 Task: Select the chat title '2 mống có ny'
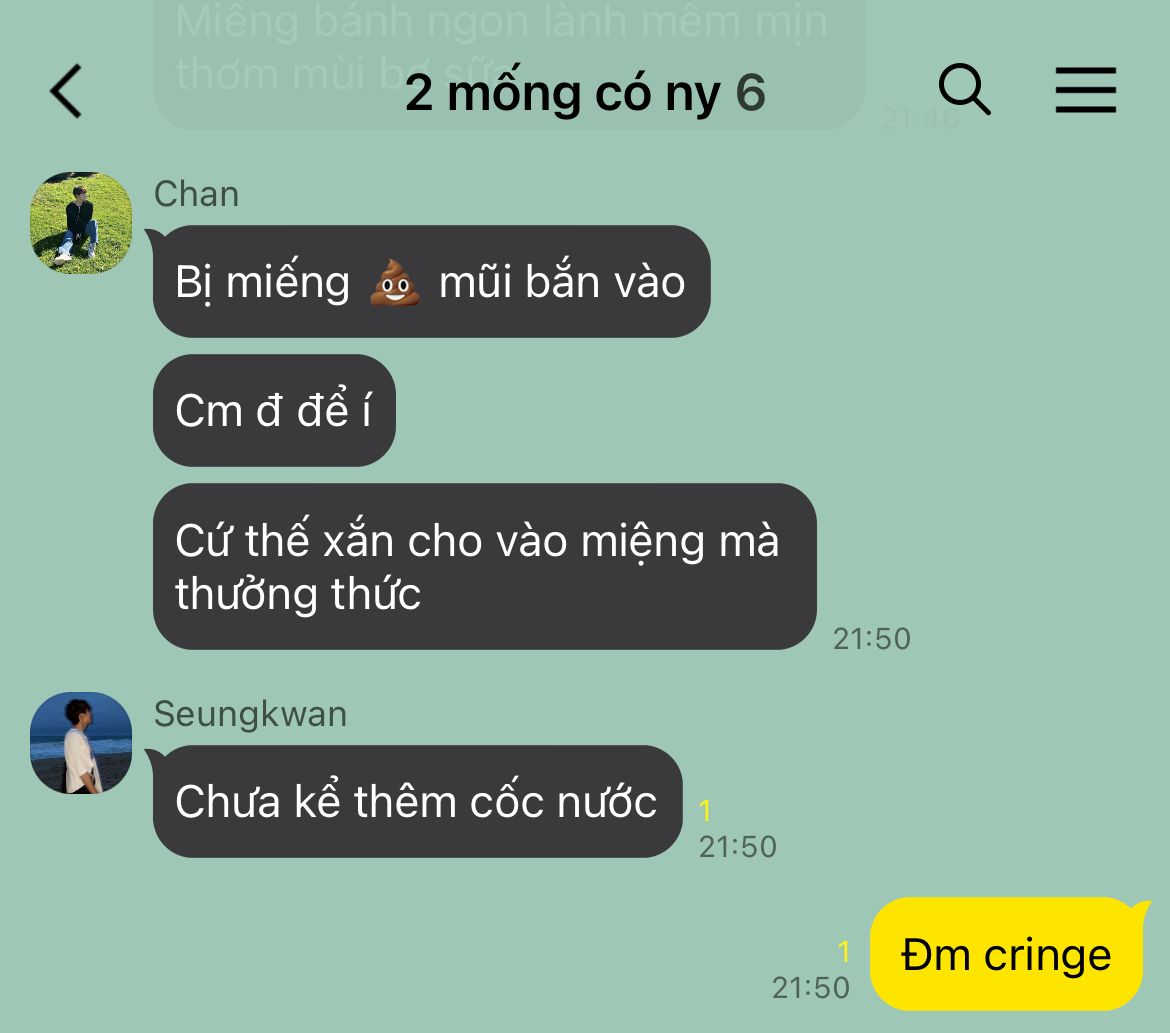[563, 93]
